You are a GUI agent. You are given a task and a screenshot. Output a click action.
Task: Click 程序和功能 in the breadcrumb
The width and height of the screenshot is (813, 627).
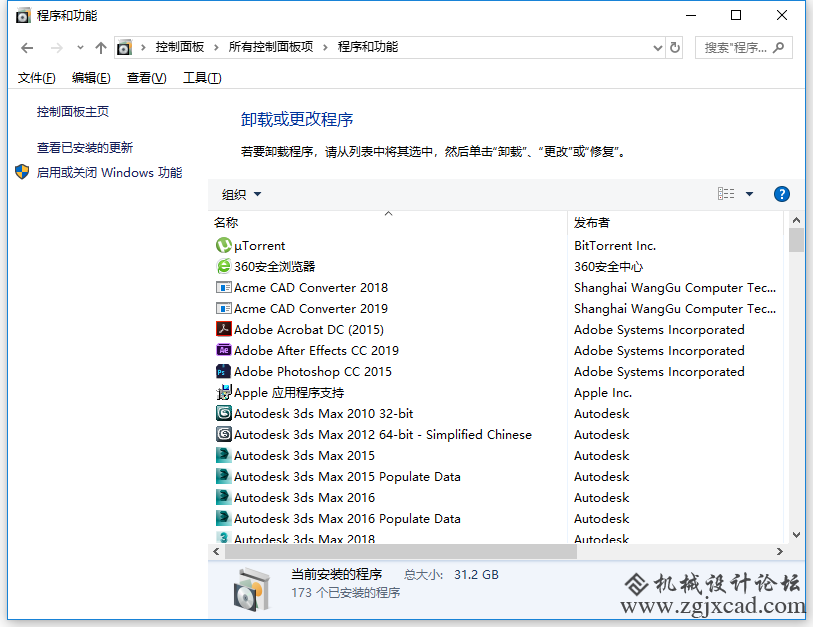coord(368,47)
